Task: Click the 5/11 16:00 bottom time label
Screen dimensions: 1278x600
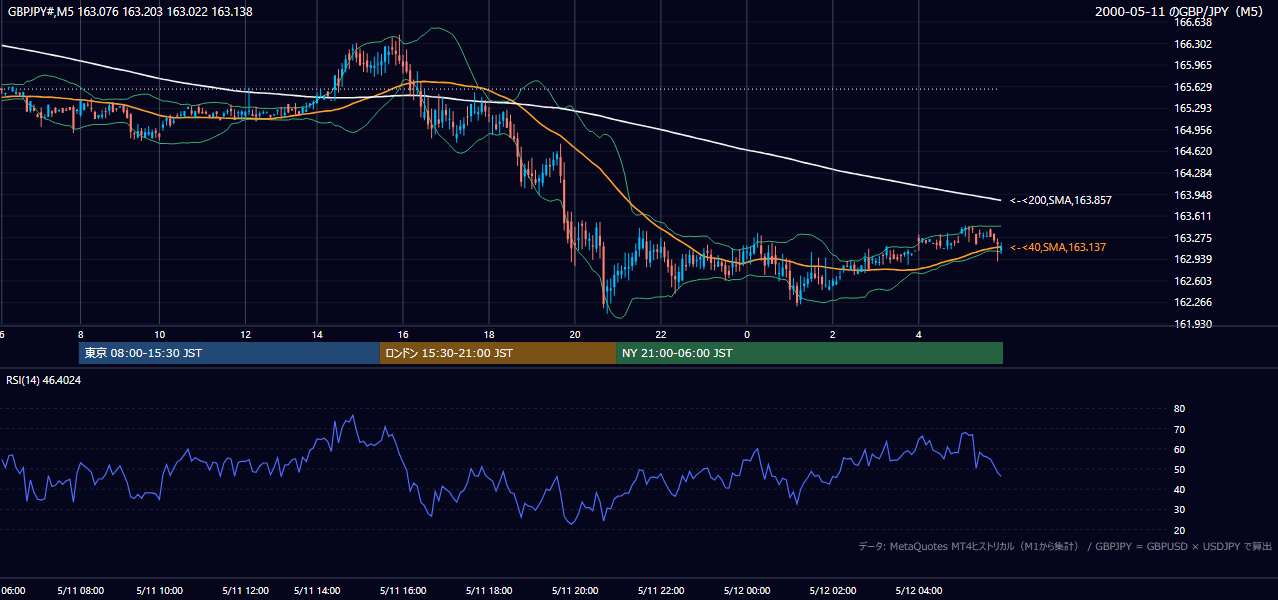Action: tap(401, 590)
